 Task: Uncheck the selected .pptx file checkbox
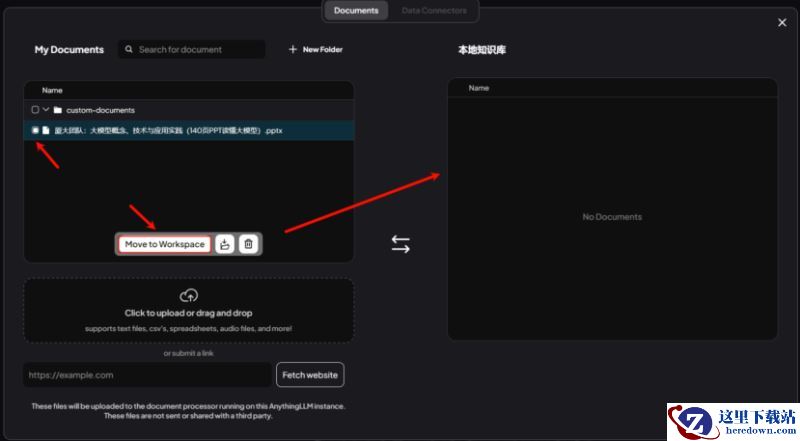pos(35,130)
